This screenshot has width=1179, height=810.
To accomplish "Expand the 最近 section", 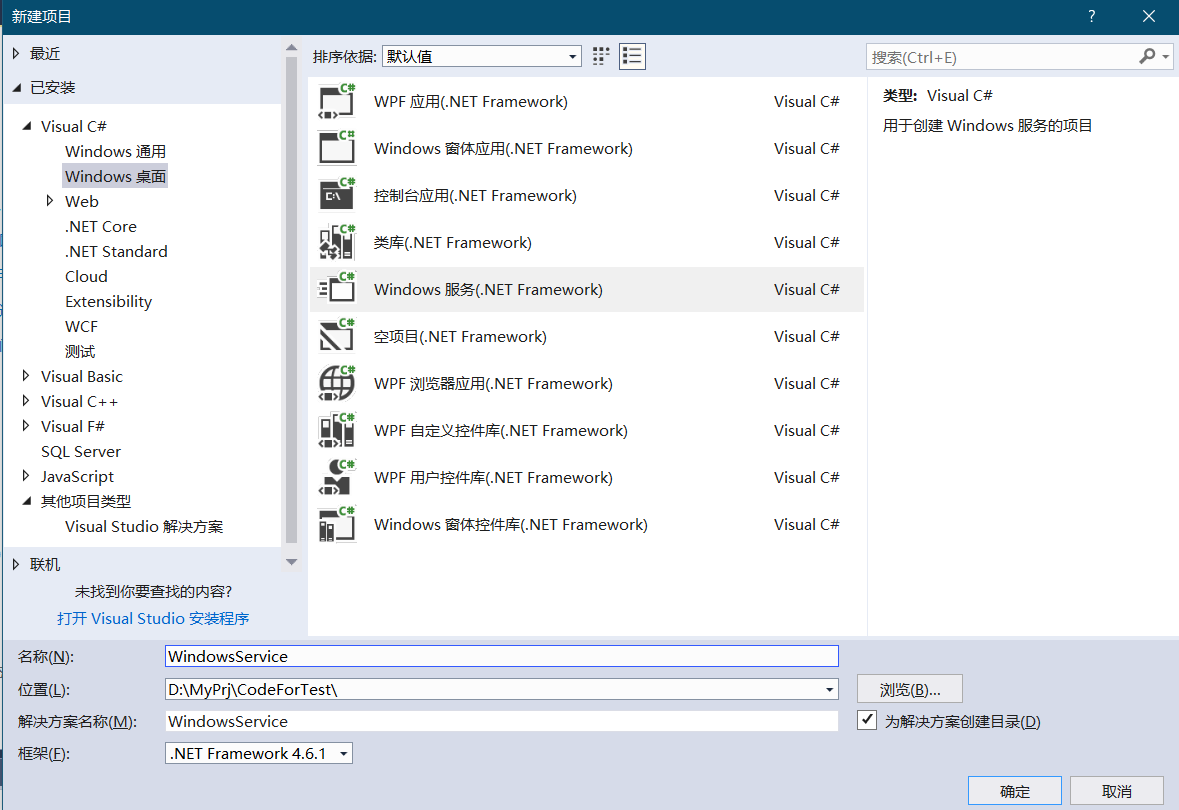I will [x=16, y=53].
